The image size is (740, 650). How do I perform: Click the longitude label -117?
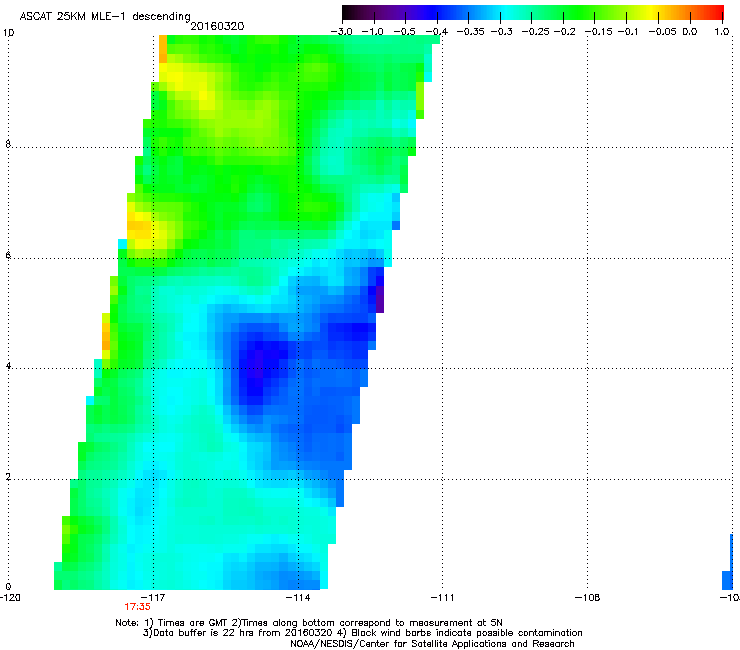click(153, 598)
